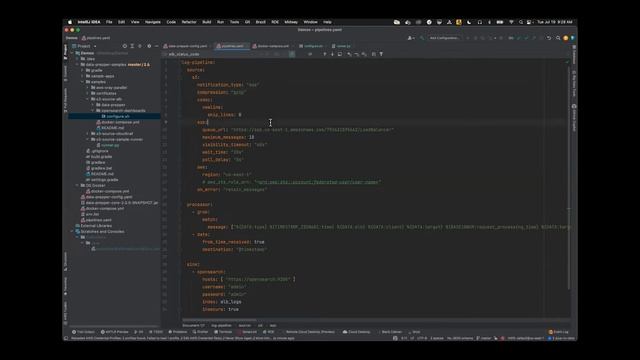Open the Database tool window stripe

point(574,55)
